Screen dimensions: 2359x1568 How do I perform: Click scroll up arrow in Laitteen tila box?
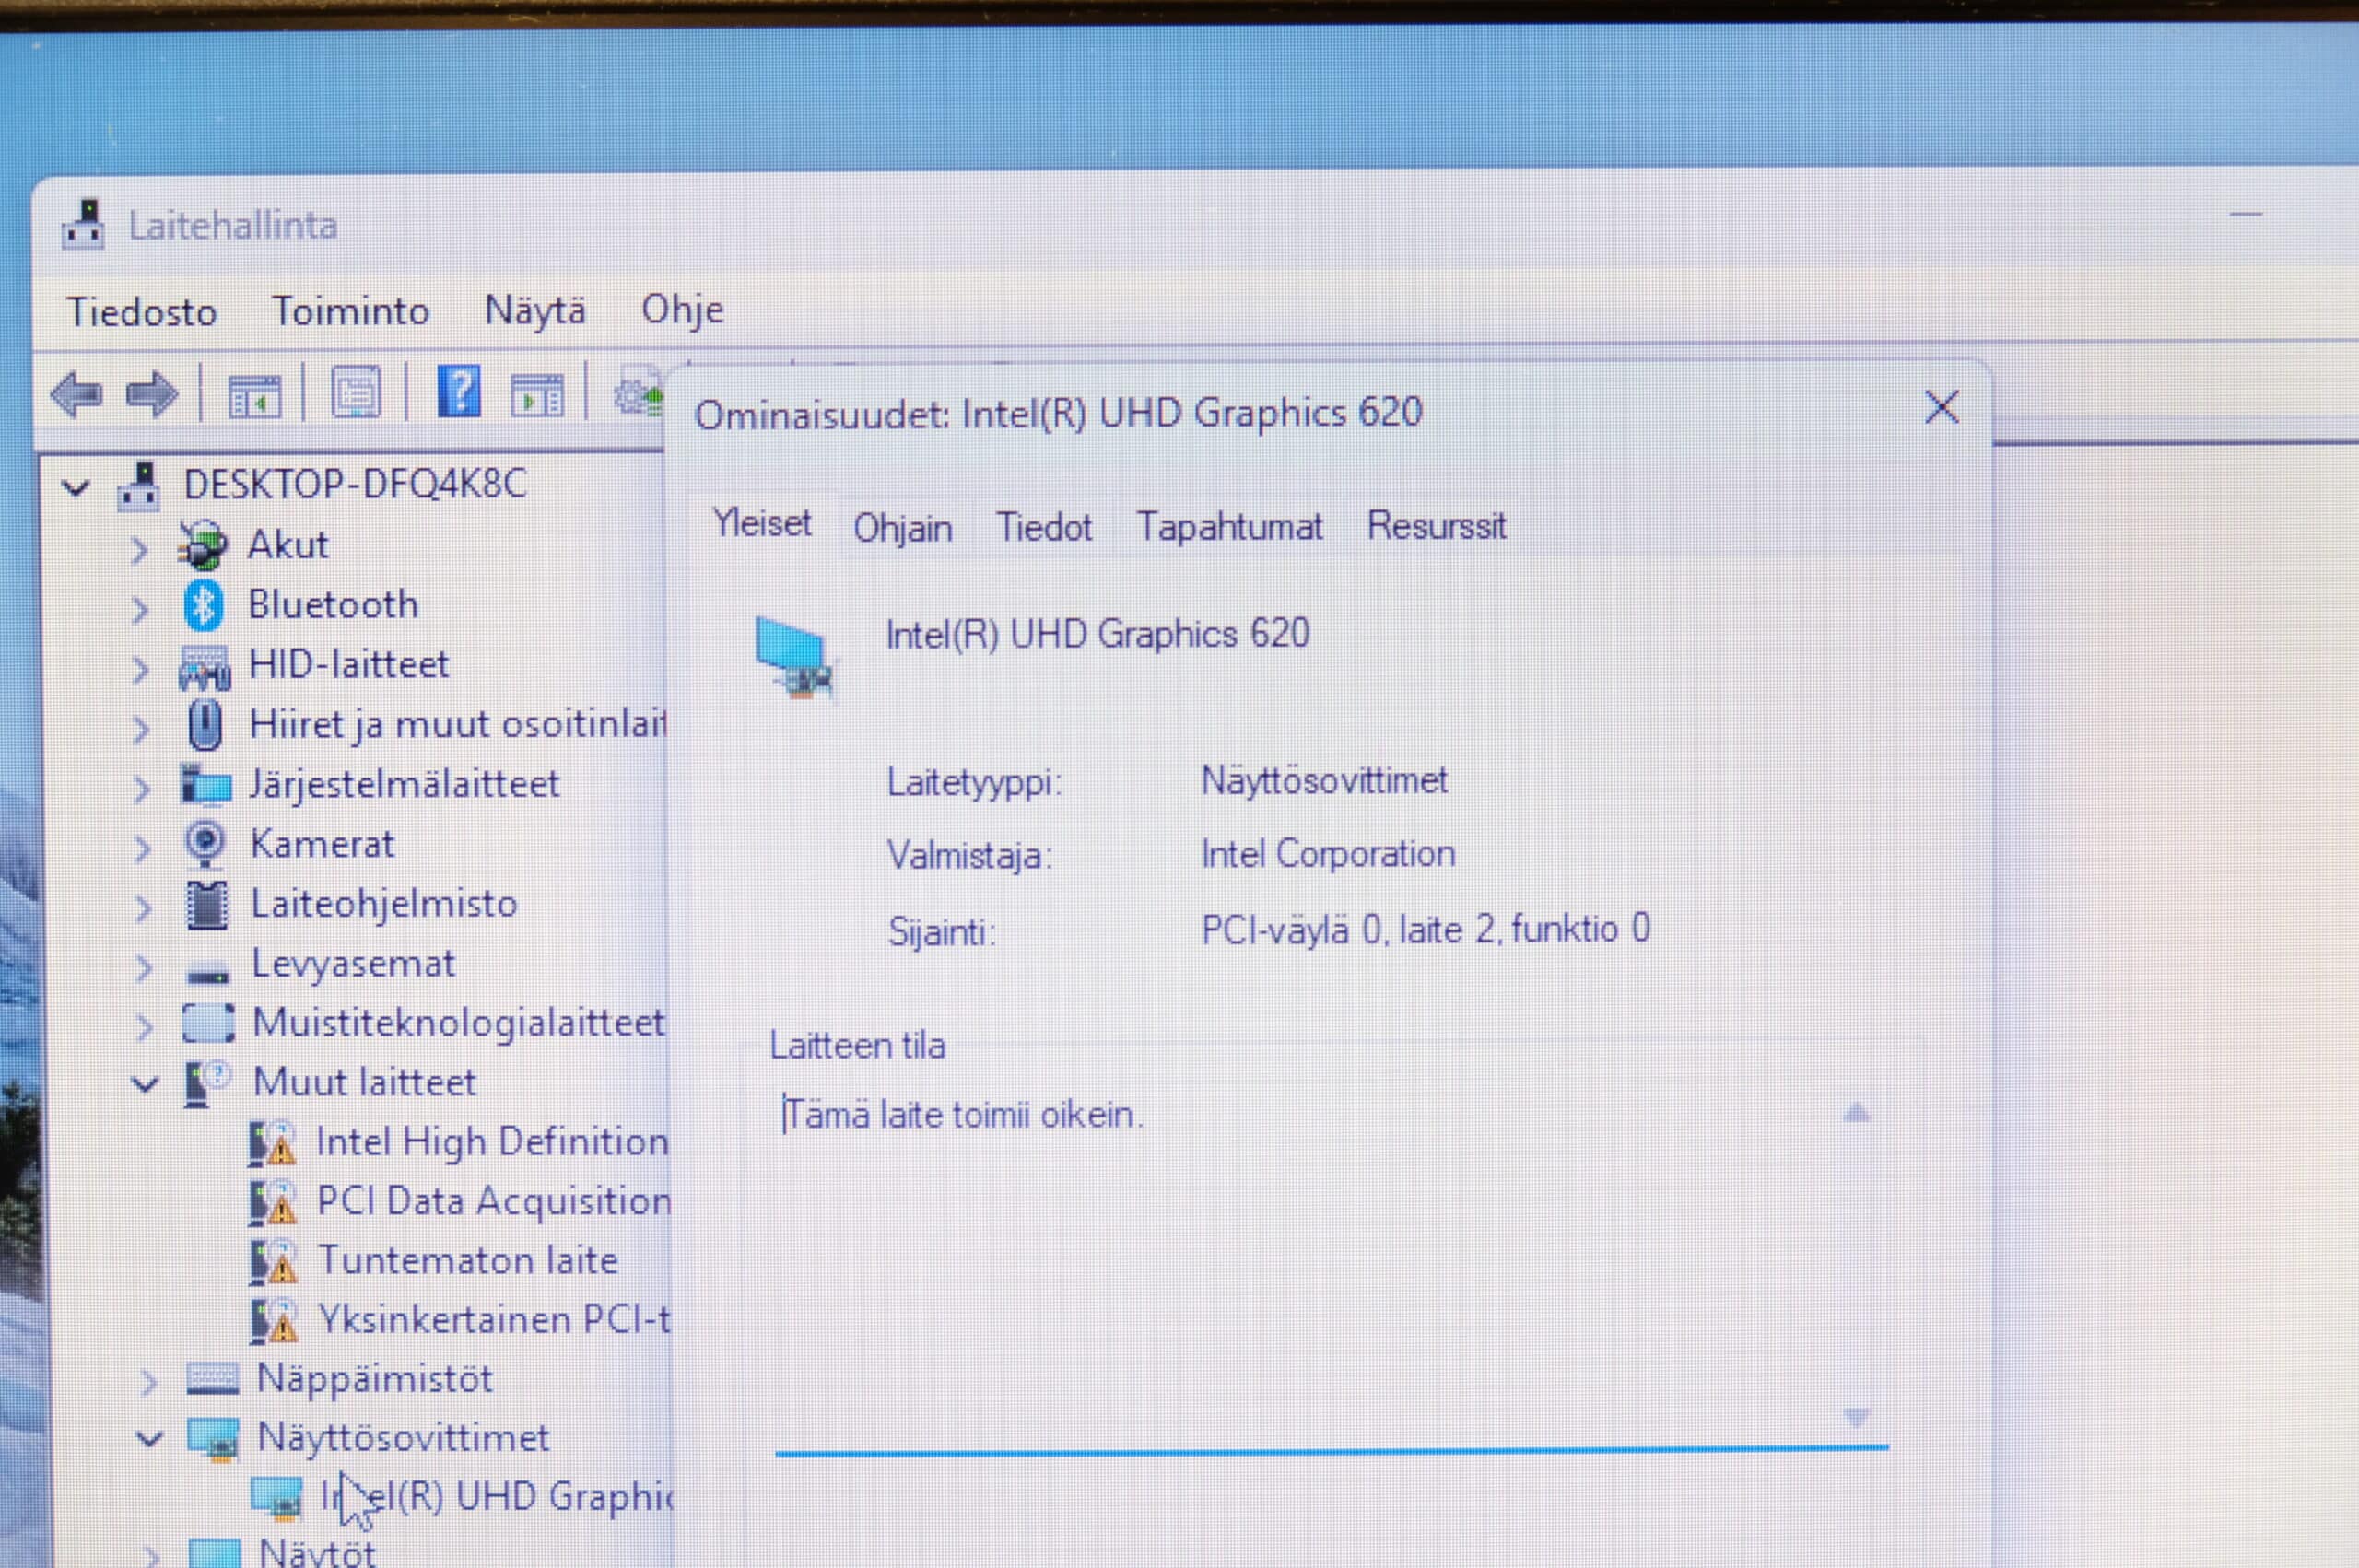coord(1856,1112)
